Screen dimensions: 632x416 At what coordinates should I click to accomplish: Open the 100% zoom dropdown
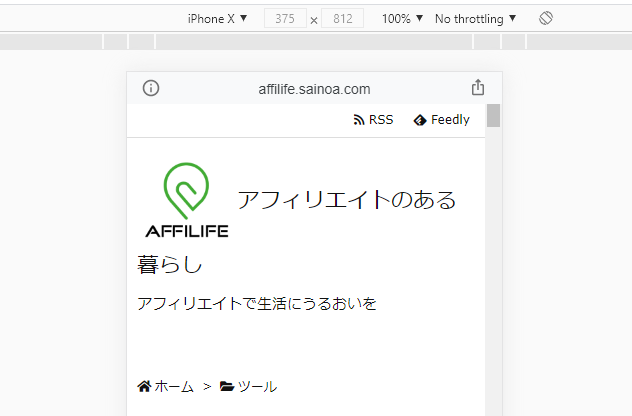402,19
